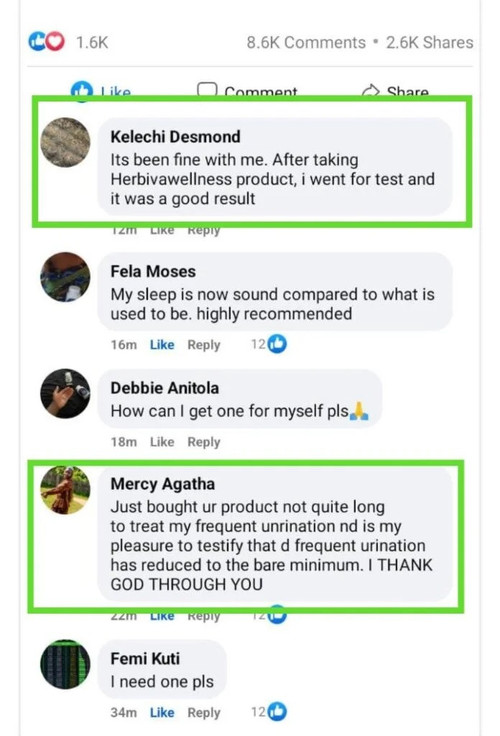Screen dimensions: 500x736
Task: View the 2.6K Shares list
Action: [430, 42]
